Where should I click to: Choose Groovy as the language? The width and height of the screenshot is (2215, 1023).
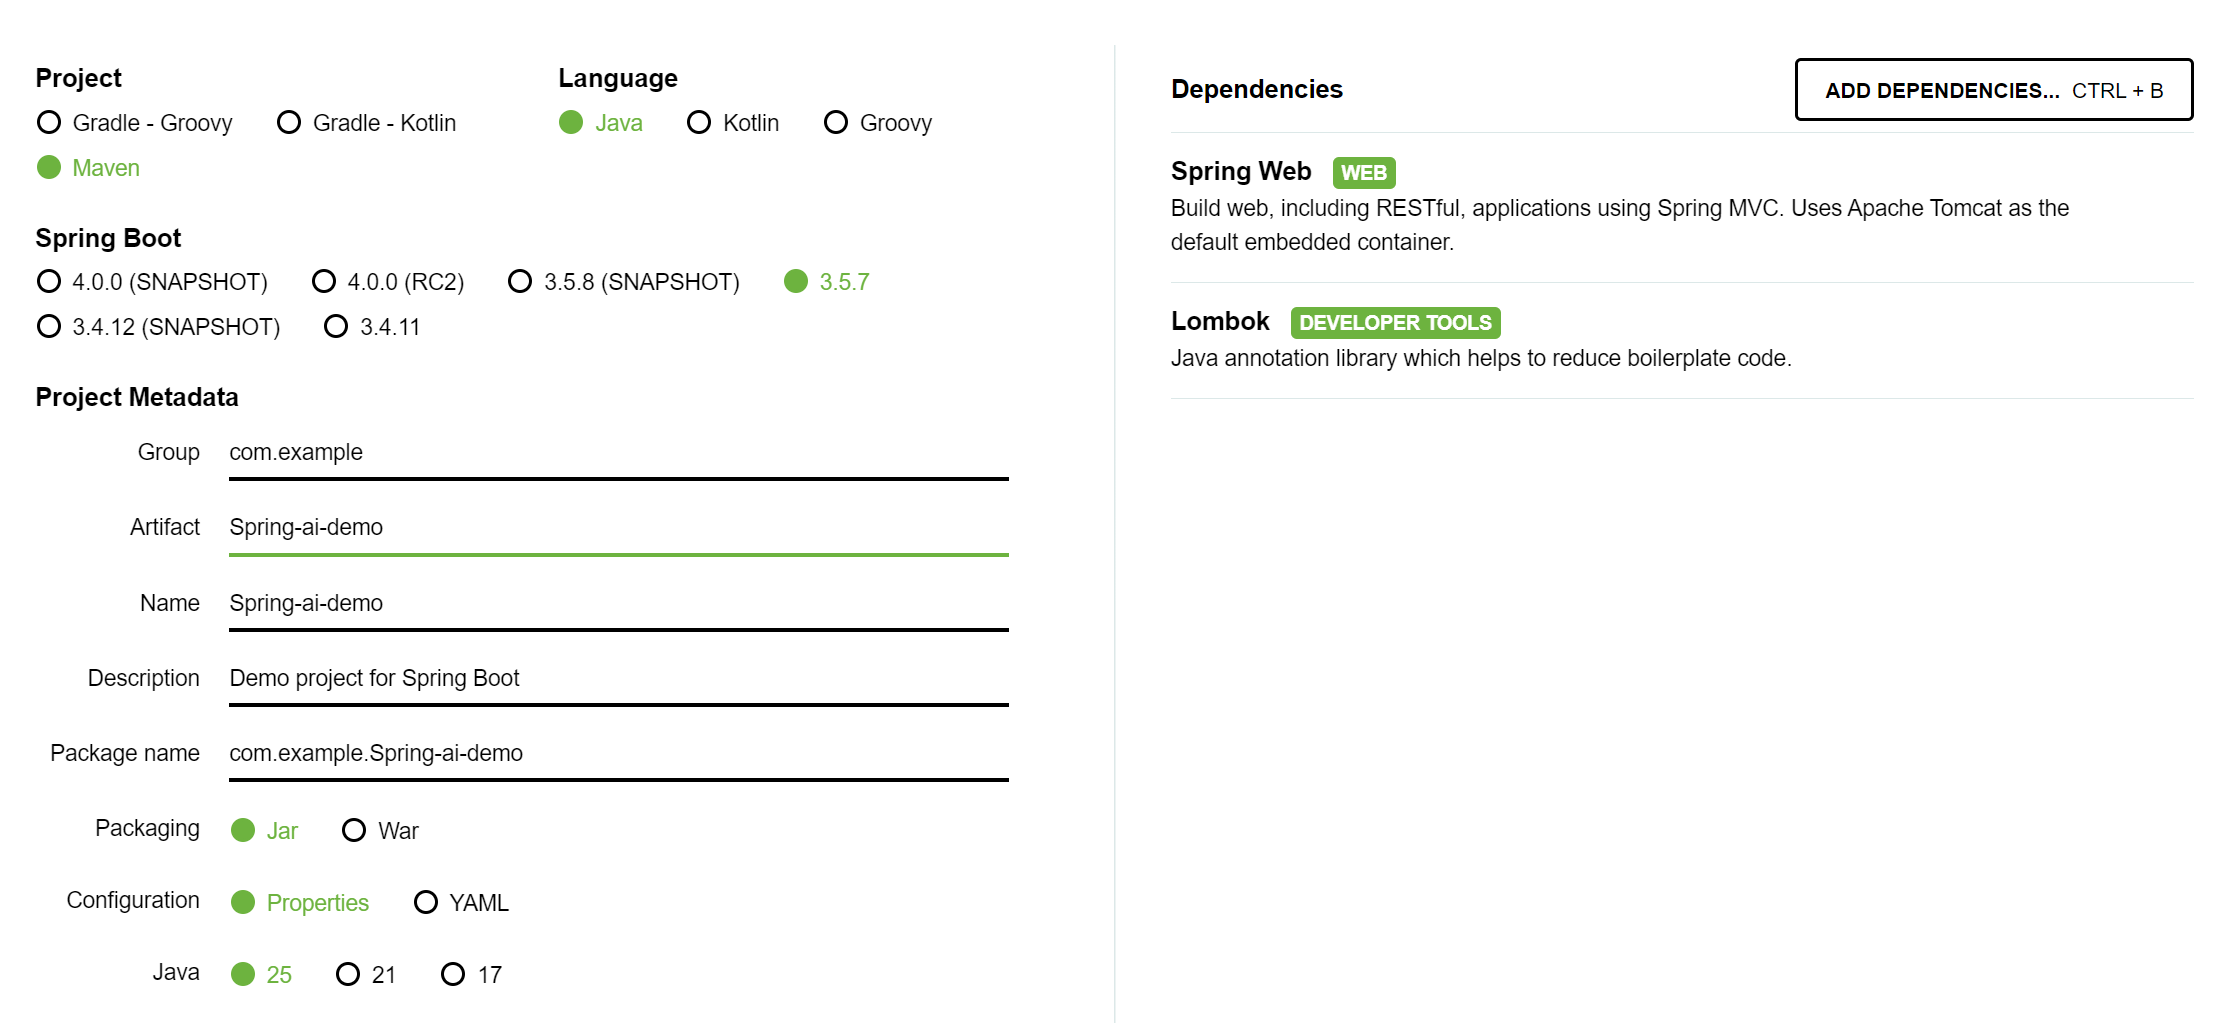[x=836, y=123]
